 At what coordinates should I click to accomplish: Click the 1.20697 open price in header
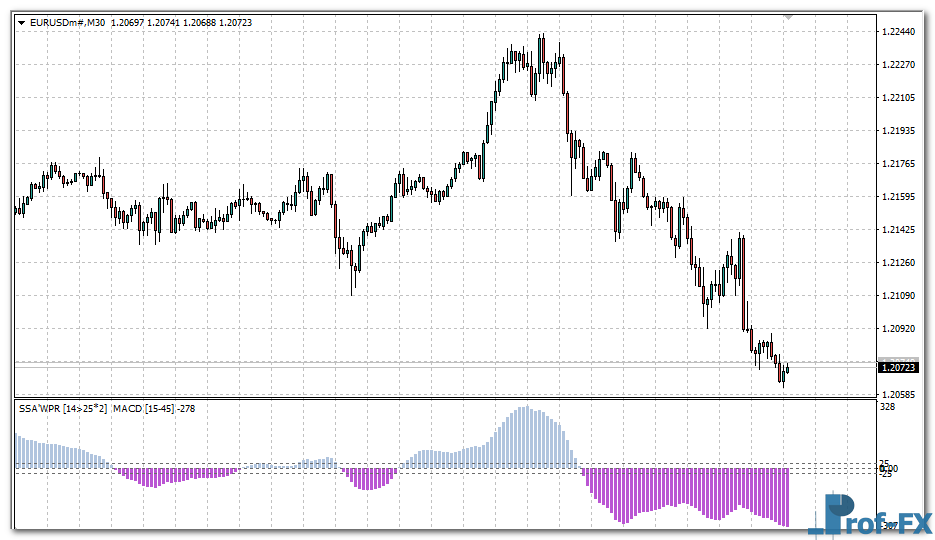tap(129, 22)
